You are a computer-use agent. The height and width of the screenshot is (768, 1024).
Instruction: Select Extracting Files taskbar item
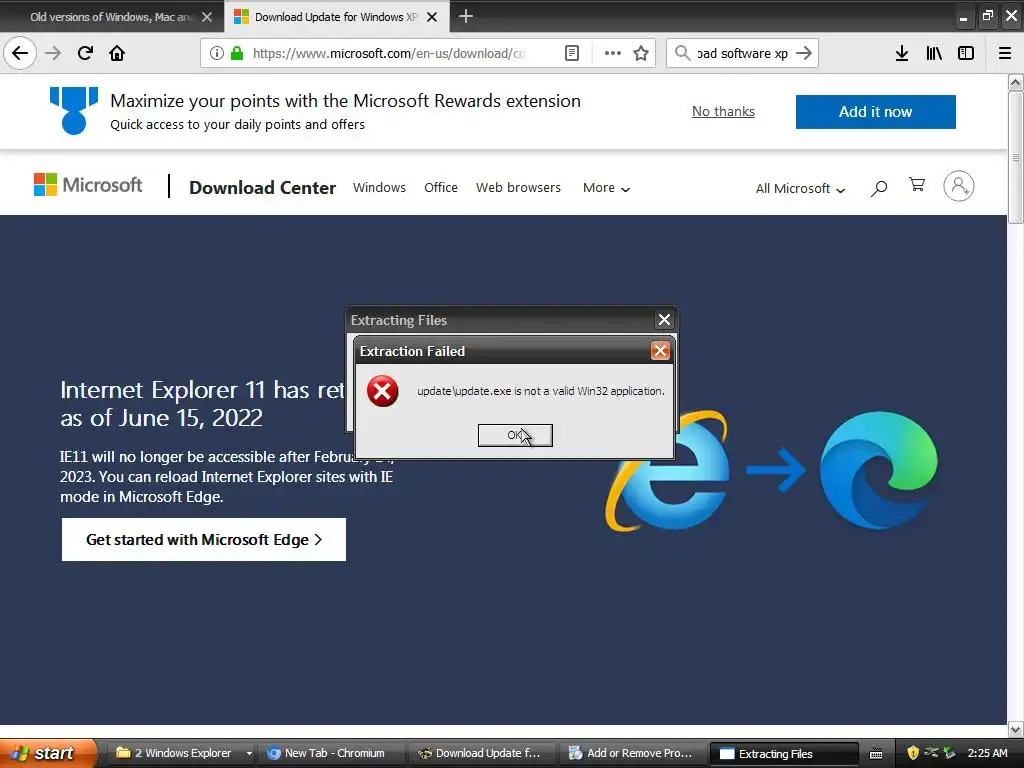point(784,753)
